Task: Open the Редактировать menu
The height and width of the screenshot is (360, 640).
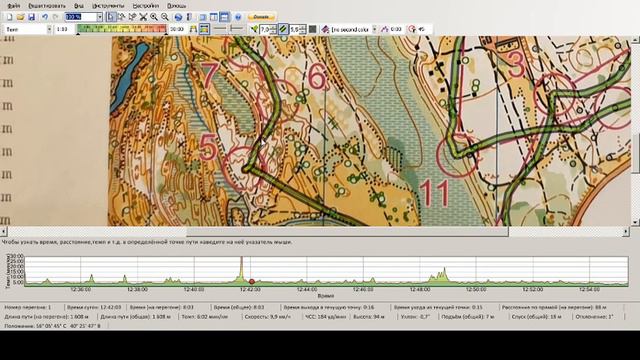Action: tap(47, 6)
